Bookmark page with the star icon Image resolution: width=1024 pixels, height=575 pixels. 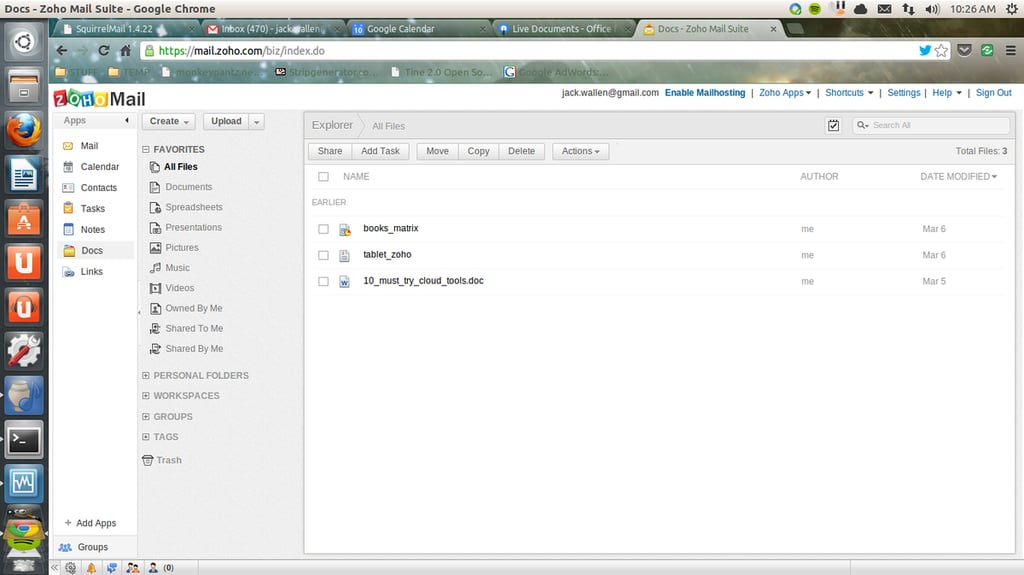point(941,50)
